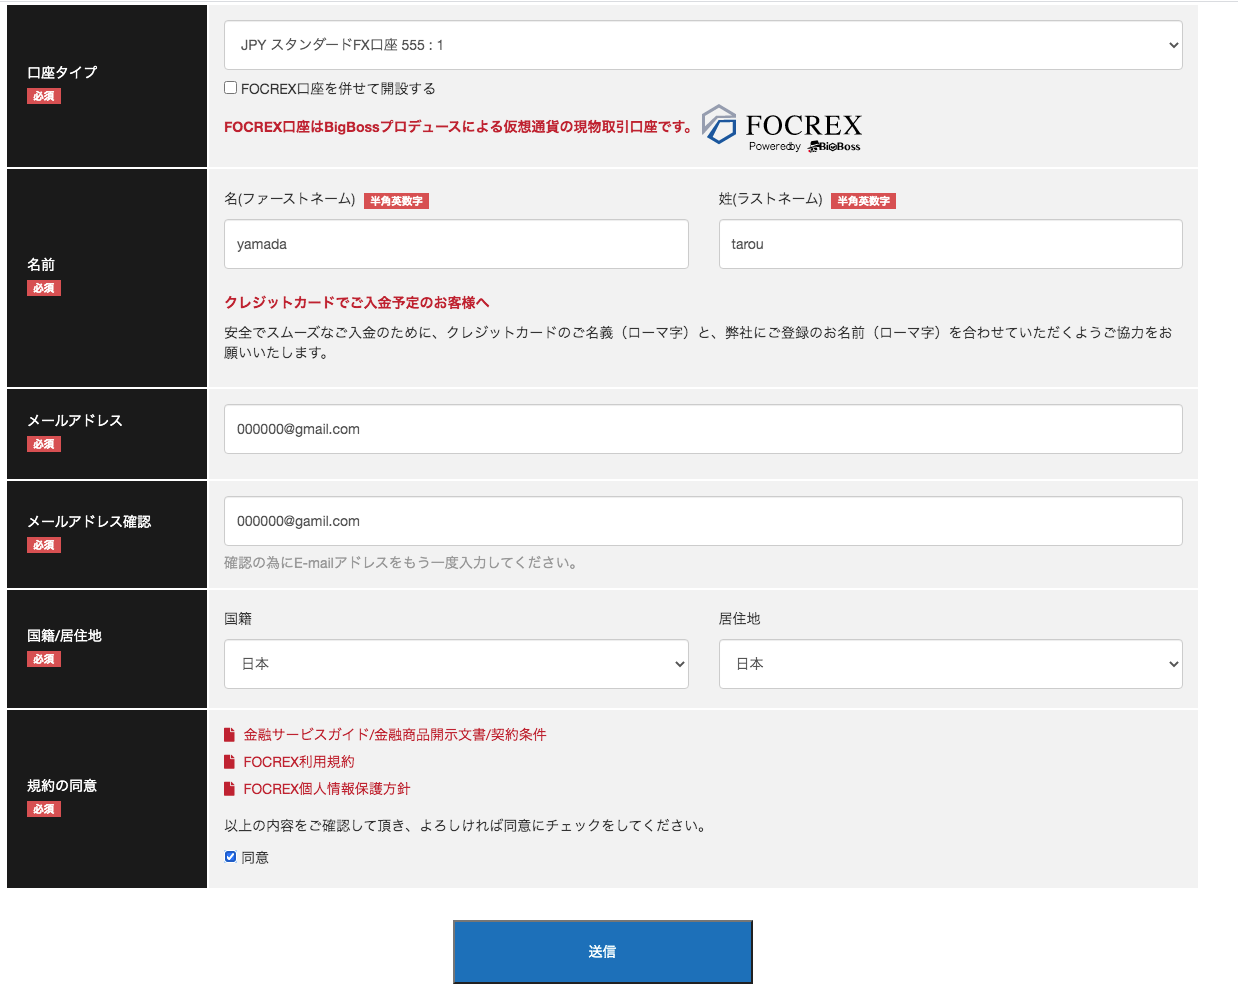The image size is (1238, 985).
Task: Click document icon beside 金融サービスガイド
Action: 230,735
